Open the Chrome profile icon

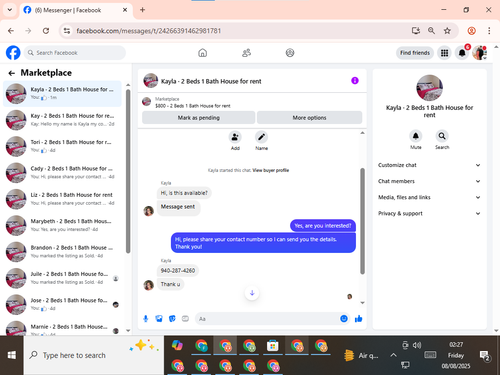tap(471, 31)
